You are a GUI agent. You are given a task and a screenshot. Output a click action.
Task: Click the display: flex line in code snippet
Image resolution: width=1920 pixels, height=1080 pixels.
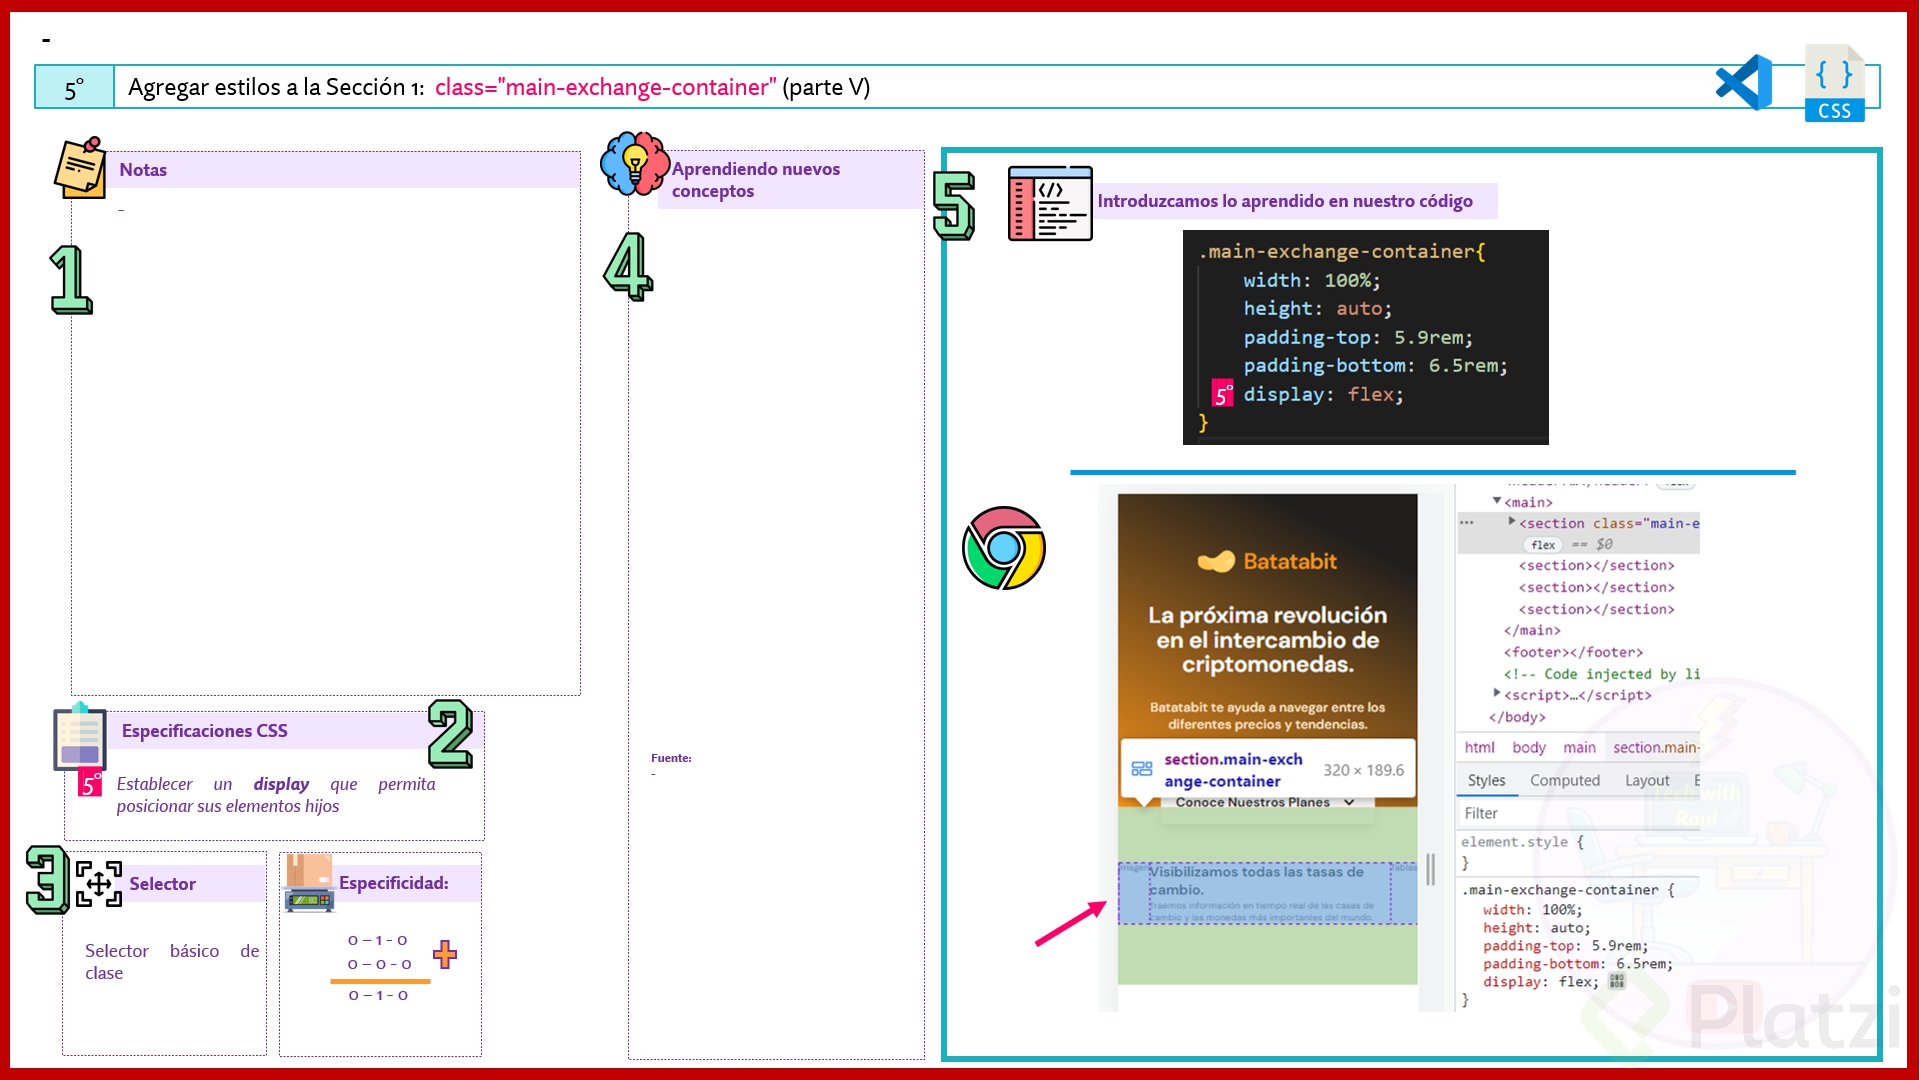click(1323, 394)
